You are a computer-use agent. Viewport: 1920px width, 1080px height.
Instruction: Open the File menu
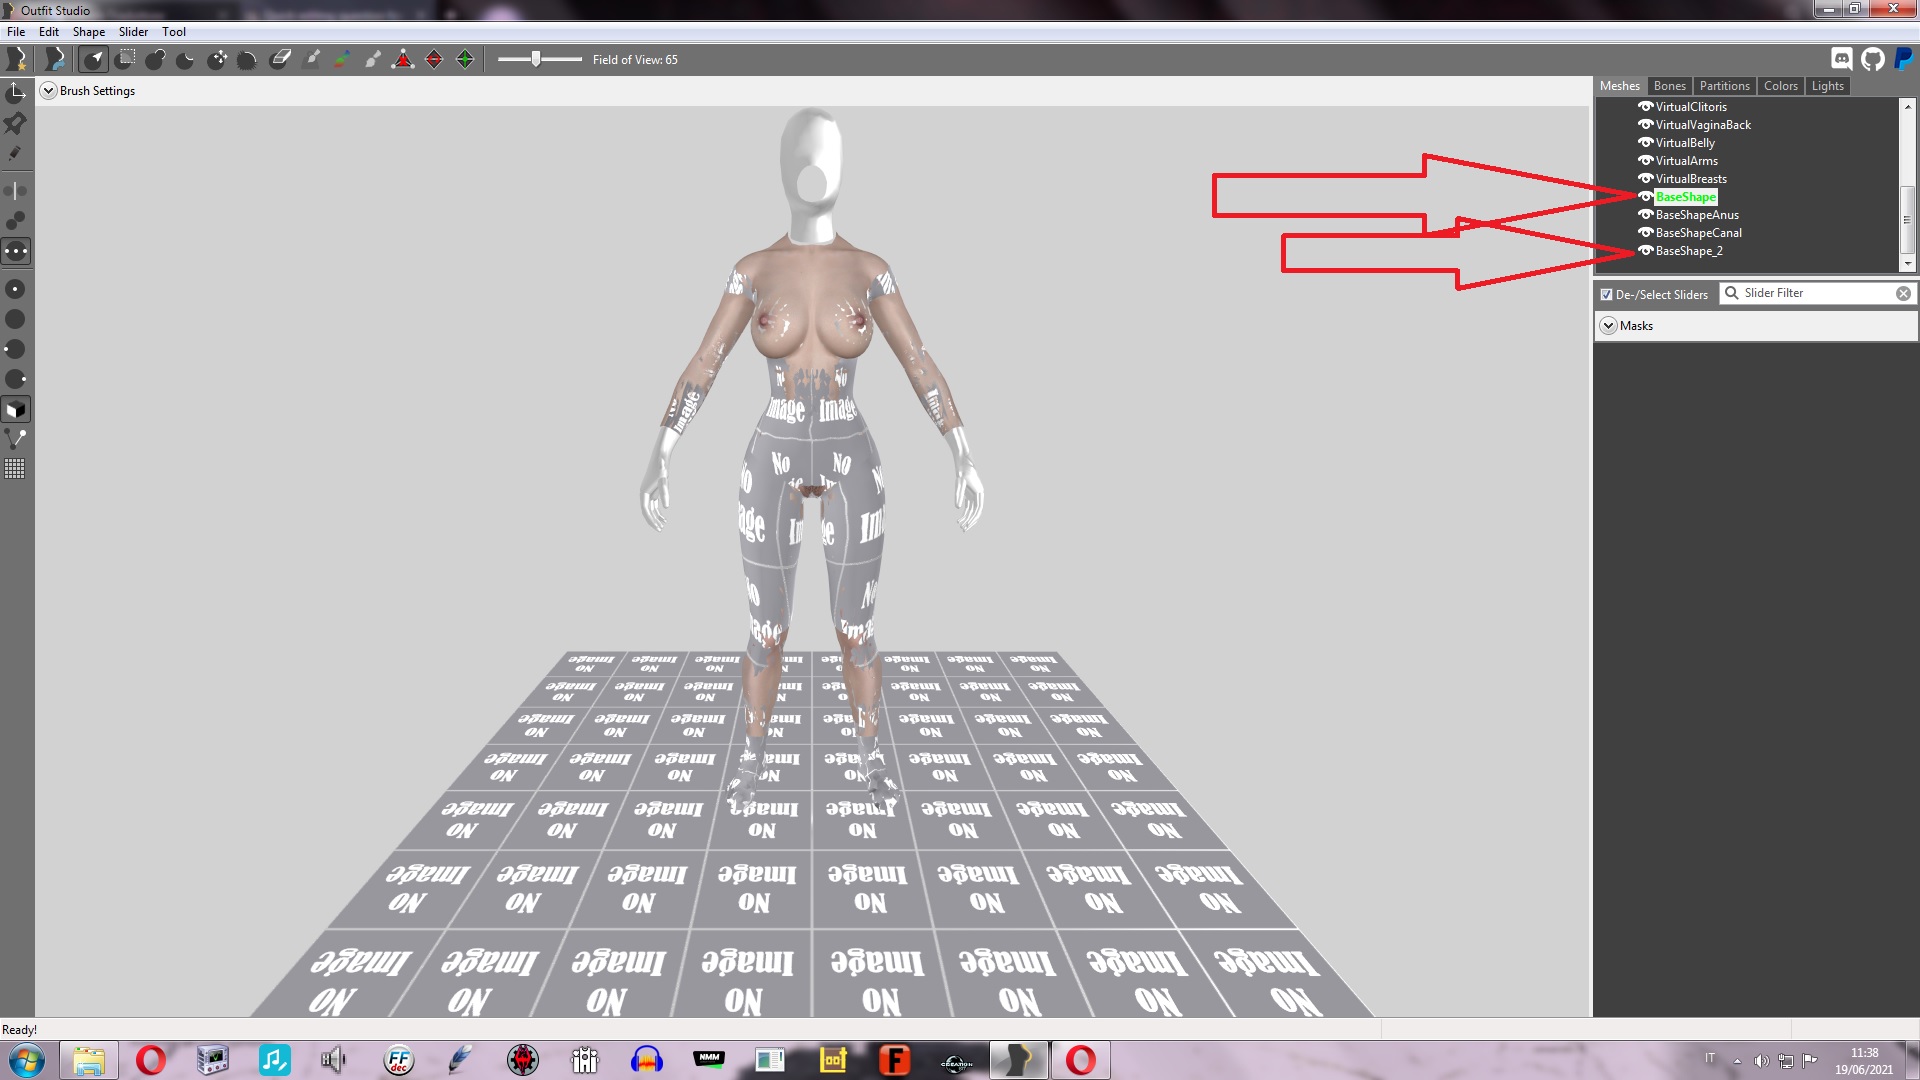tap(16, 32)
